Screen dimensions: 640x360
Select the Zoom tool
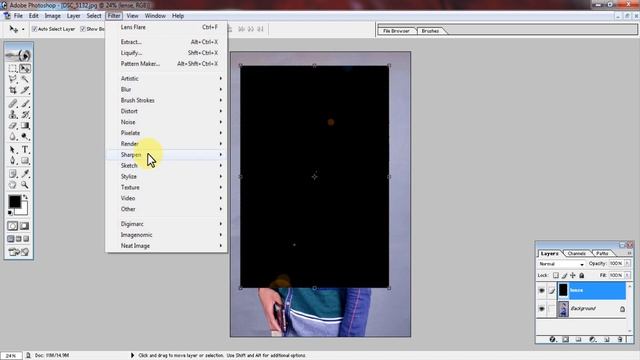point(25,185)
